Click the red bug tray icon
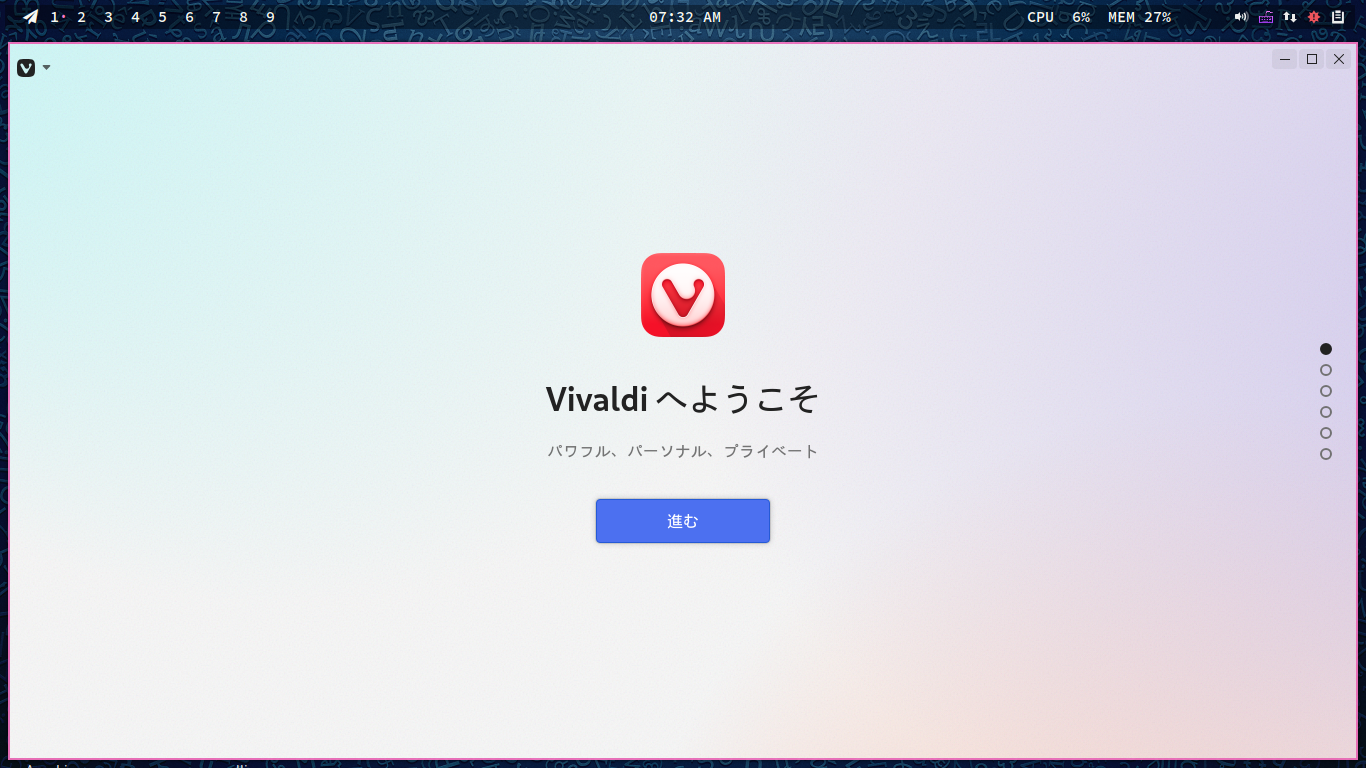 click(x=1314, y=17)
